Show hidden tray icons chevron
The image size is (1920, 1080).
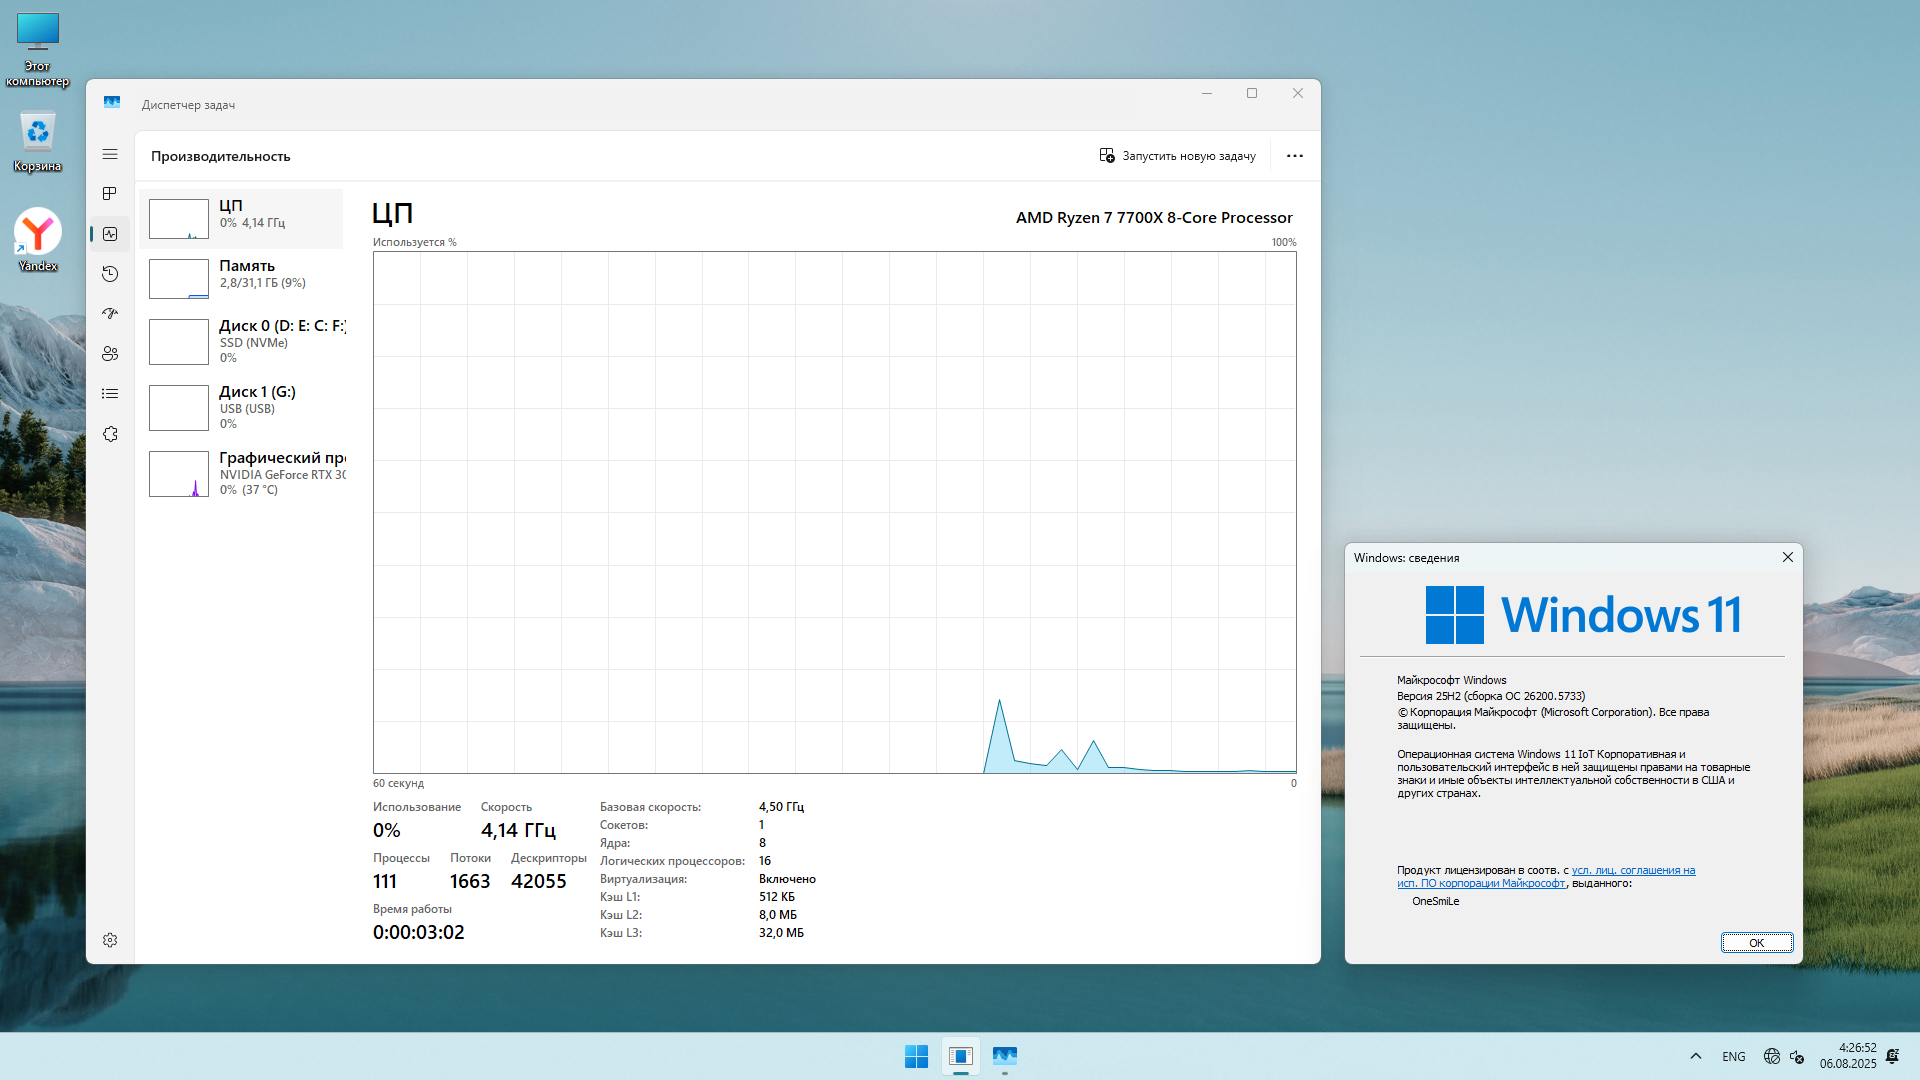pyautogui.click(x=1696, y=1056)
